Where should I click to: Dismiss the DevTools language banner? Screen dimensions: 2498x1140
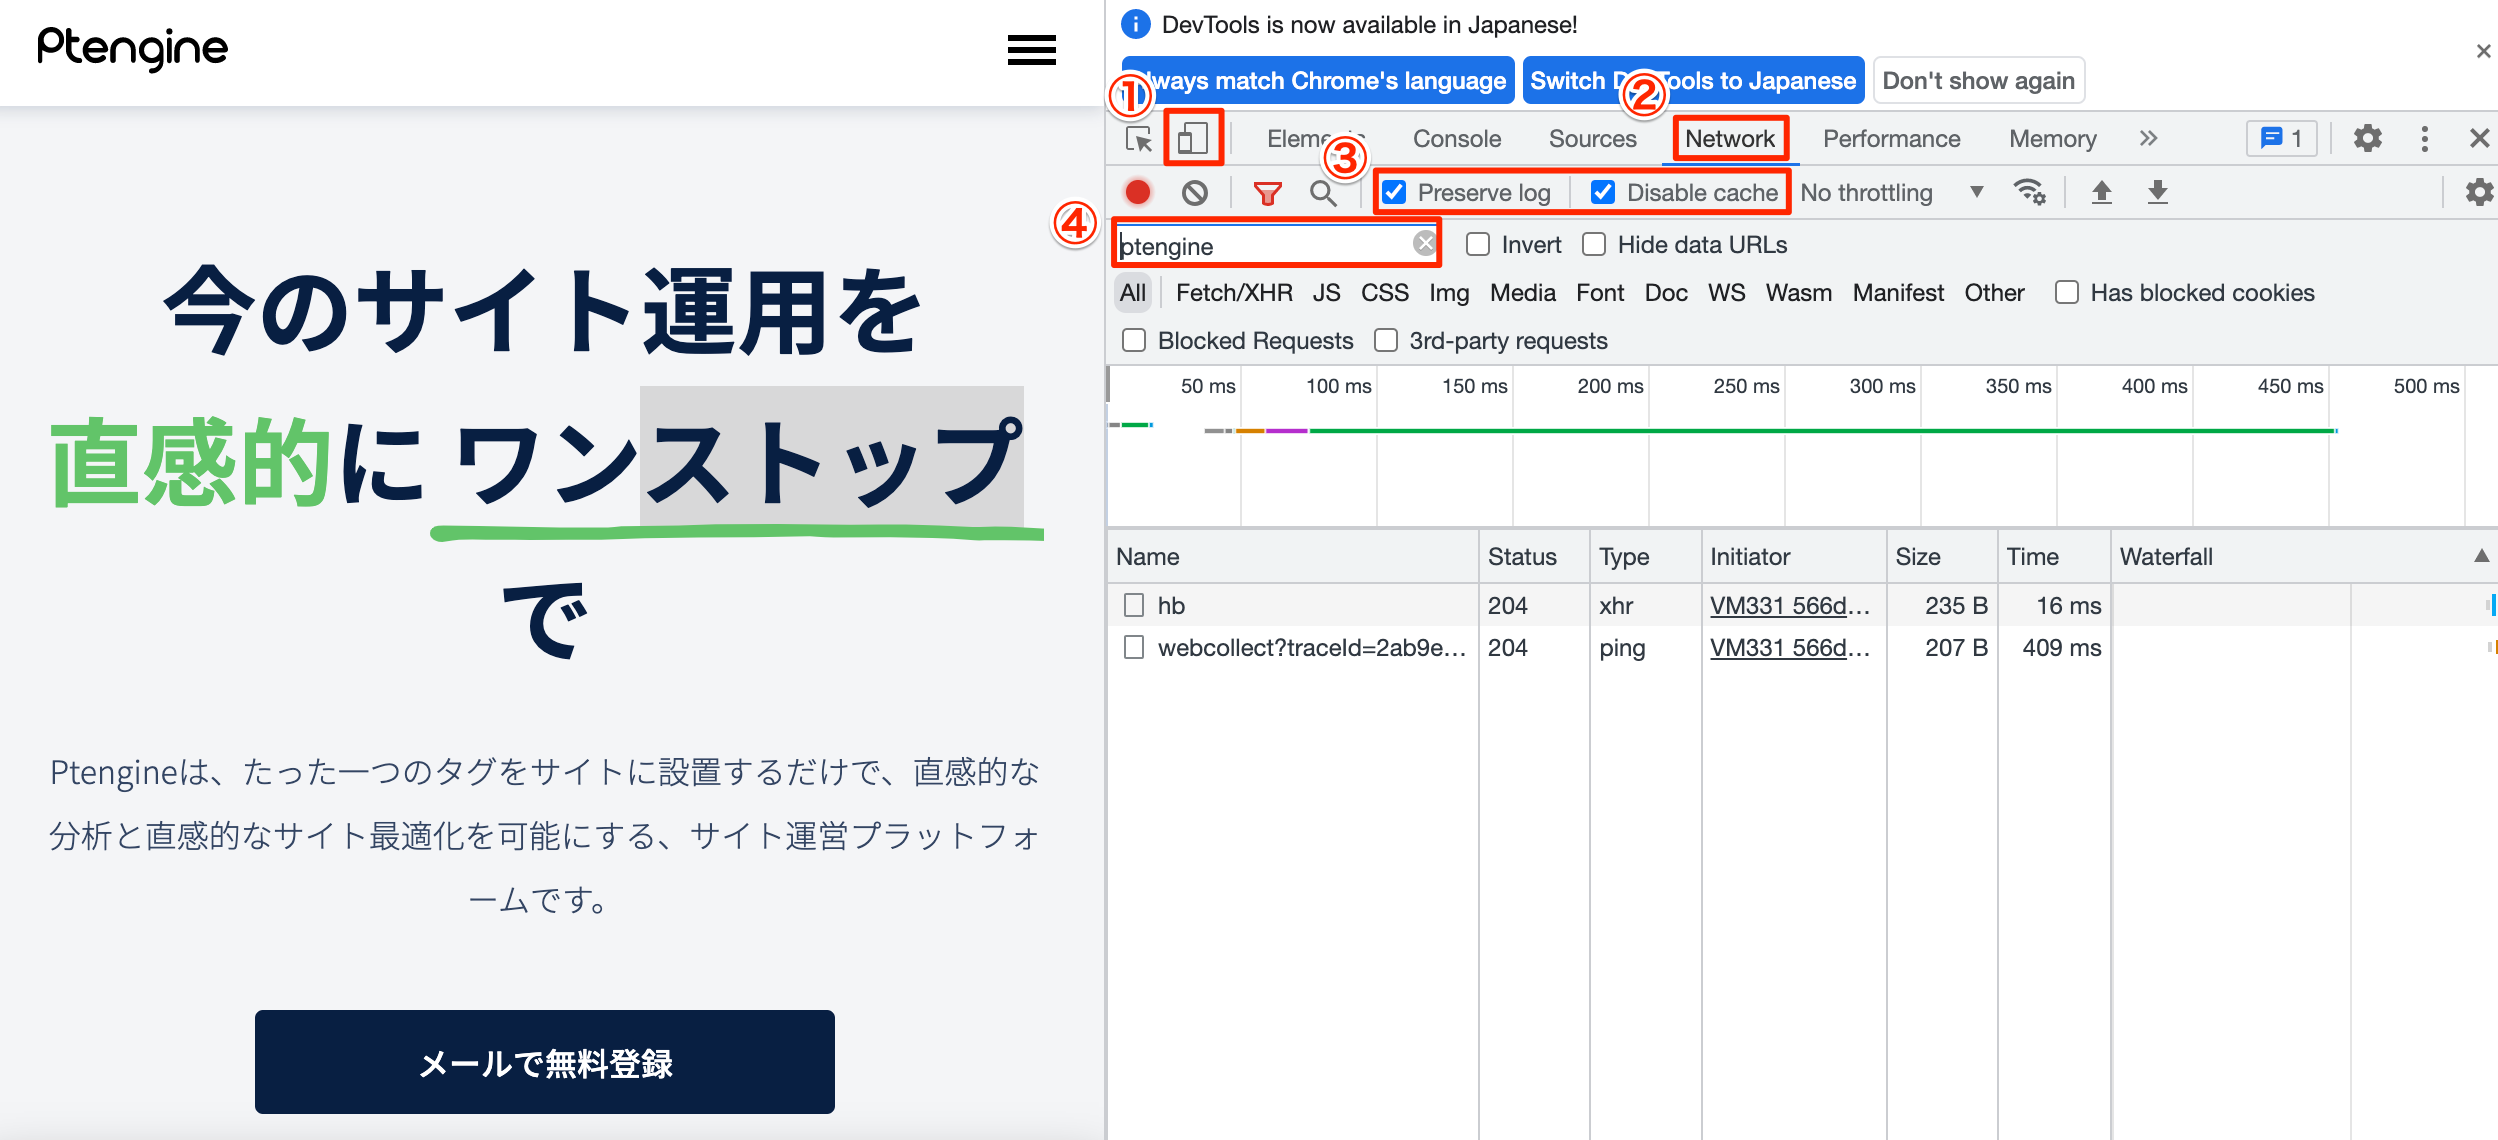[x=2483, y=51]
